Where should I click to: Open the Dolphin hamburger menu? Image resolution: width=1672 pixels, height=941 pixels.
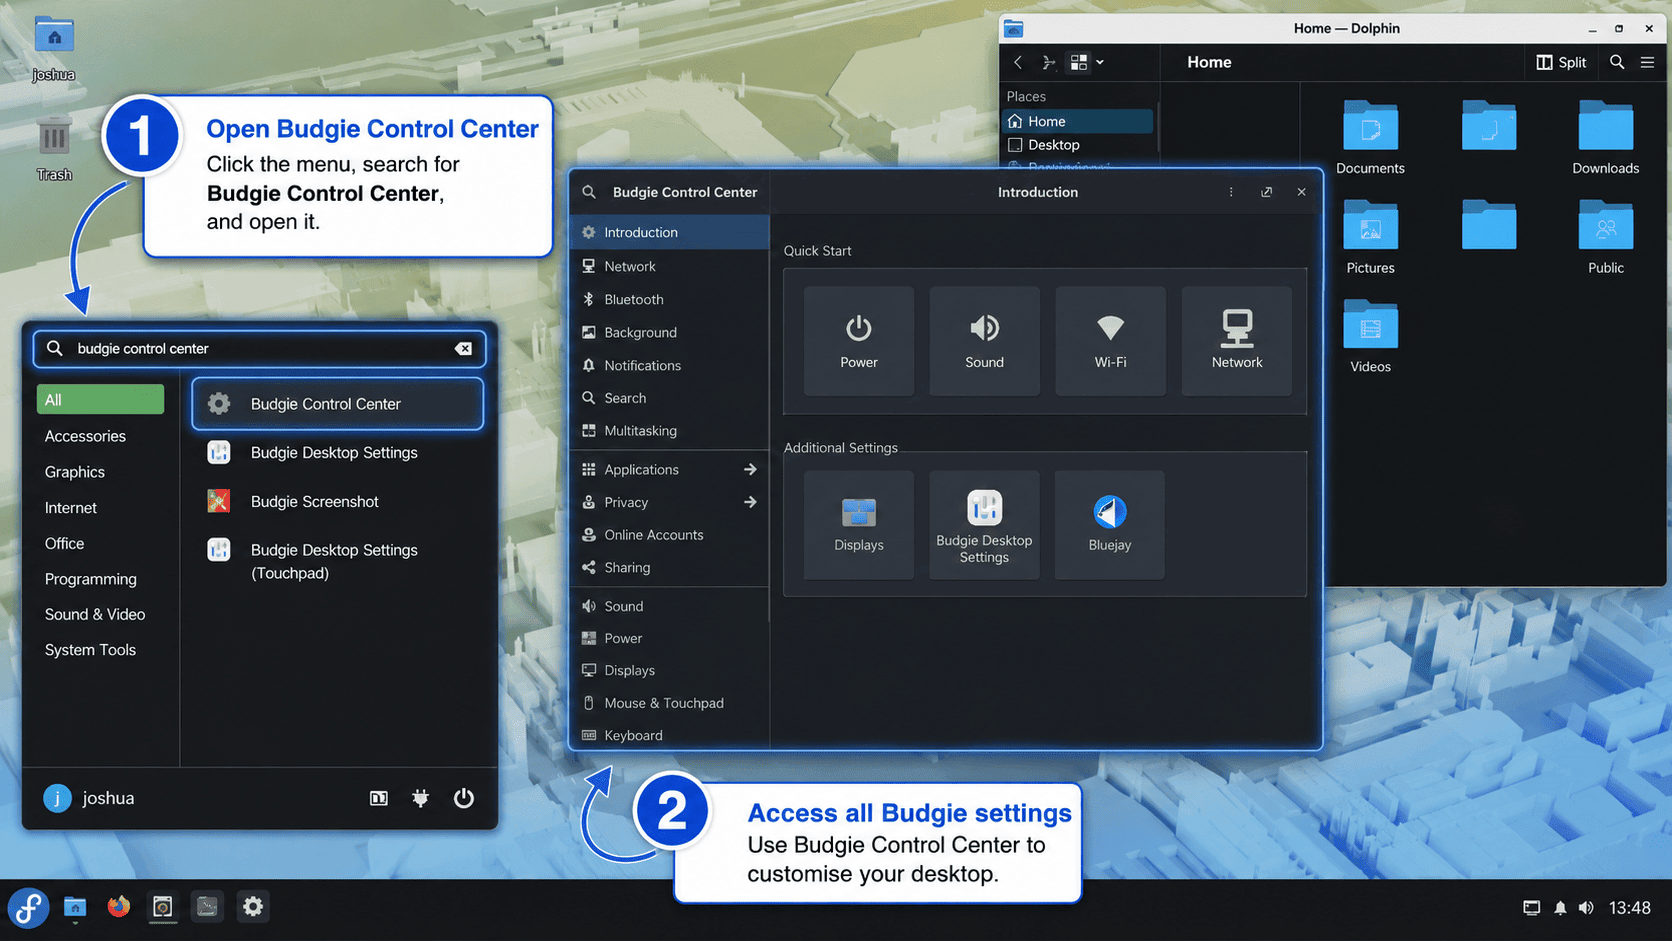(1647, 62)
